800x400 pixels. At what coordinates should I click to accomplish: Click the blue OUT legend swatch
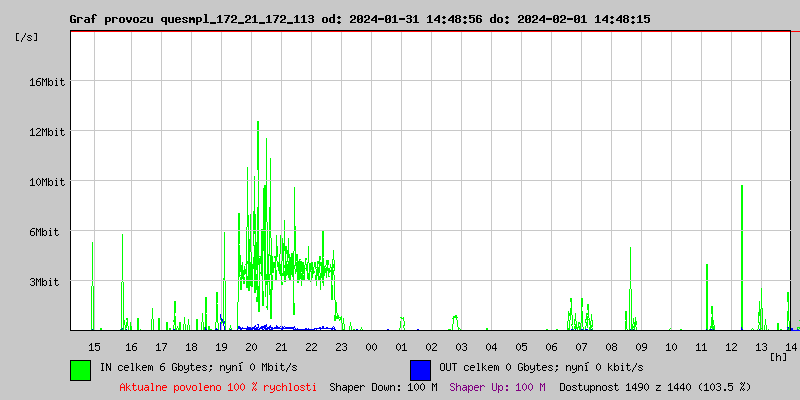pos(420,369)
